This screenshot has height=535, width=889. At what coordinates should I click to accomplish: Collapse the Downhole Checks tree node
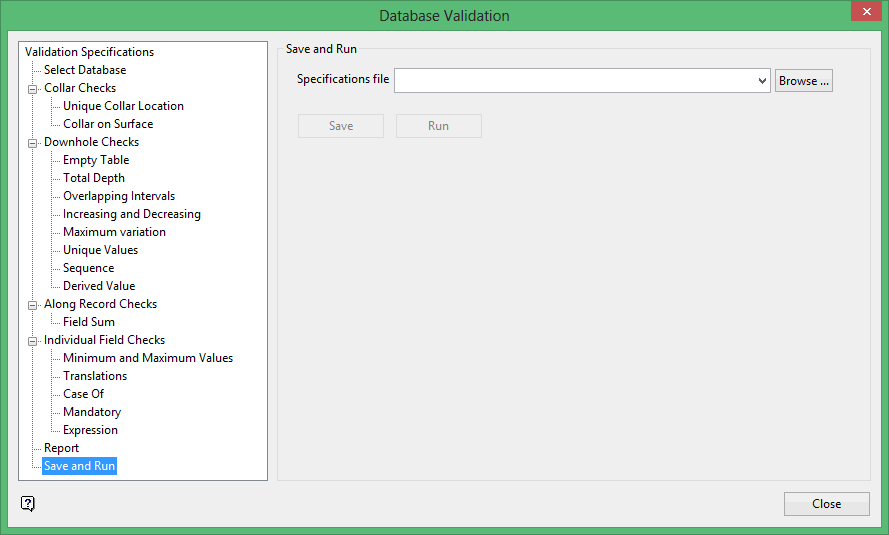(33, 142)
